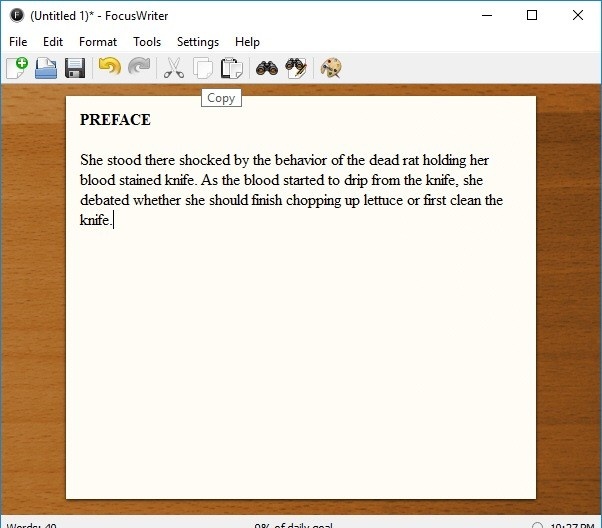Open Themes with paint palette icon

331,68
